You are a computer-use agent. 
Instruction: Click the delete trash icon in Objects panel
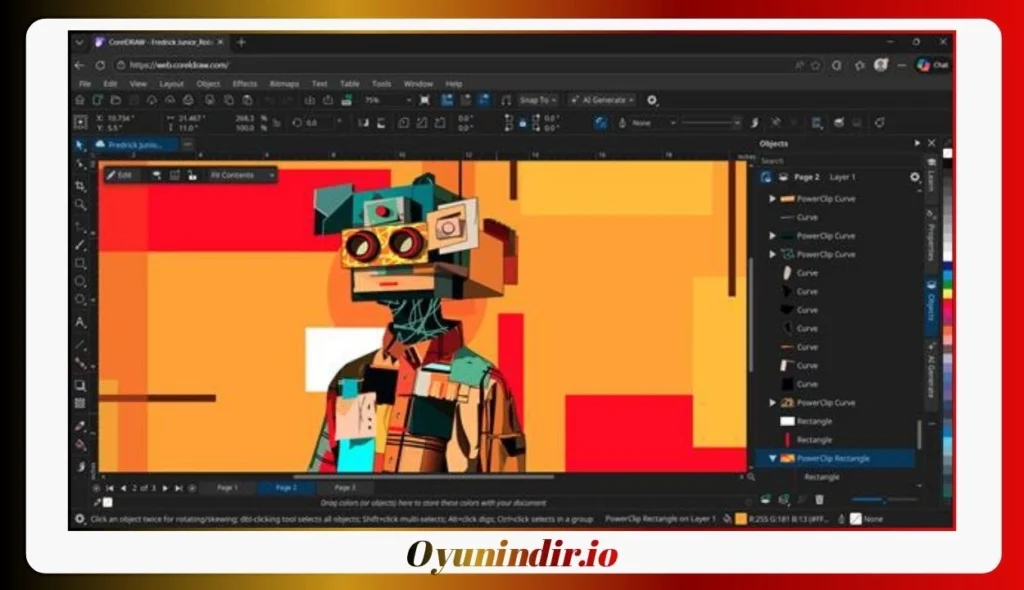tap(819, 500)
